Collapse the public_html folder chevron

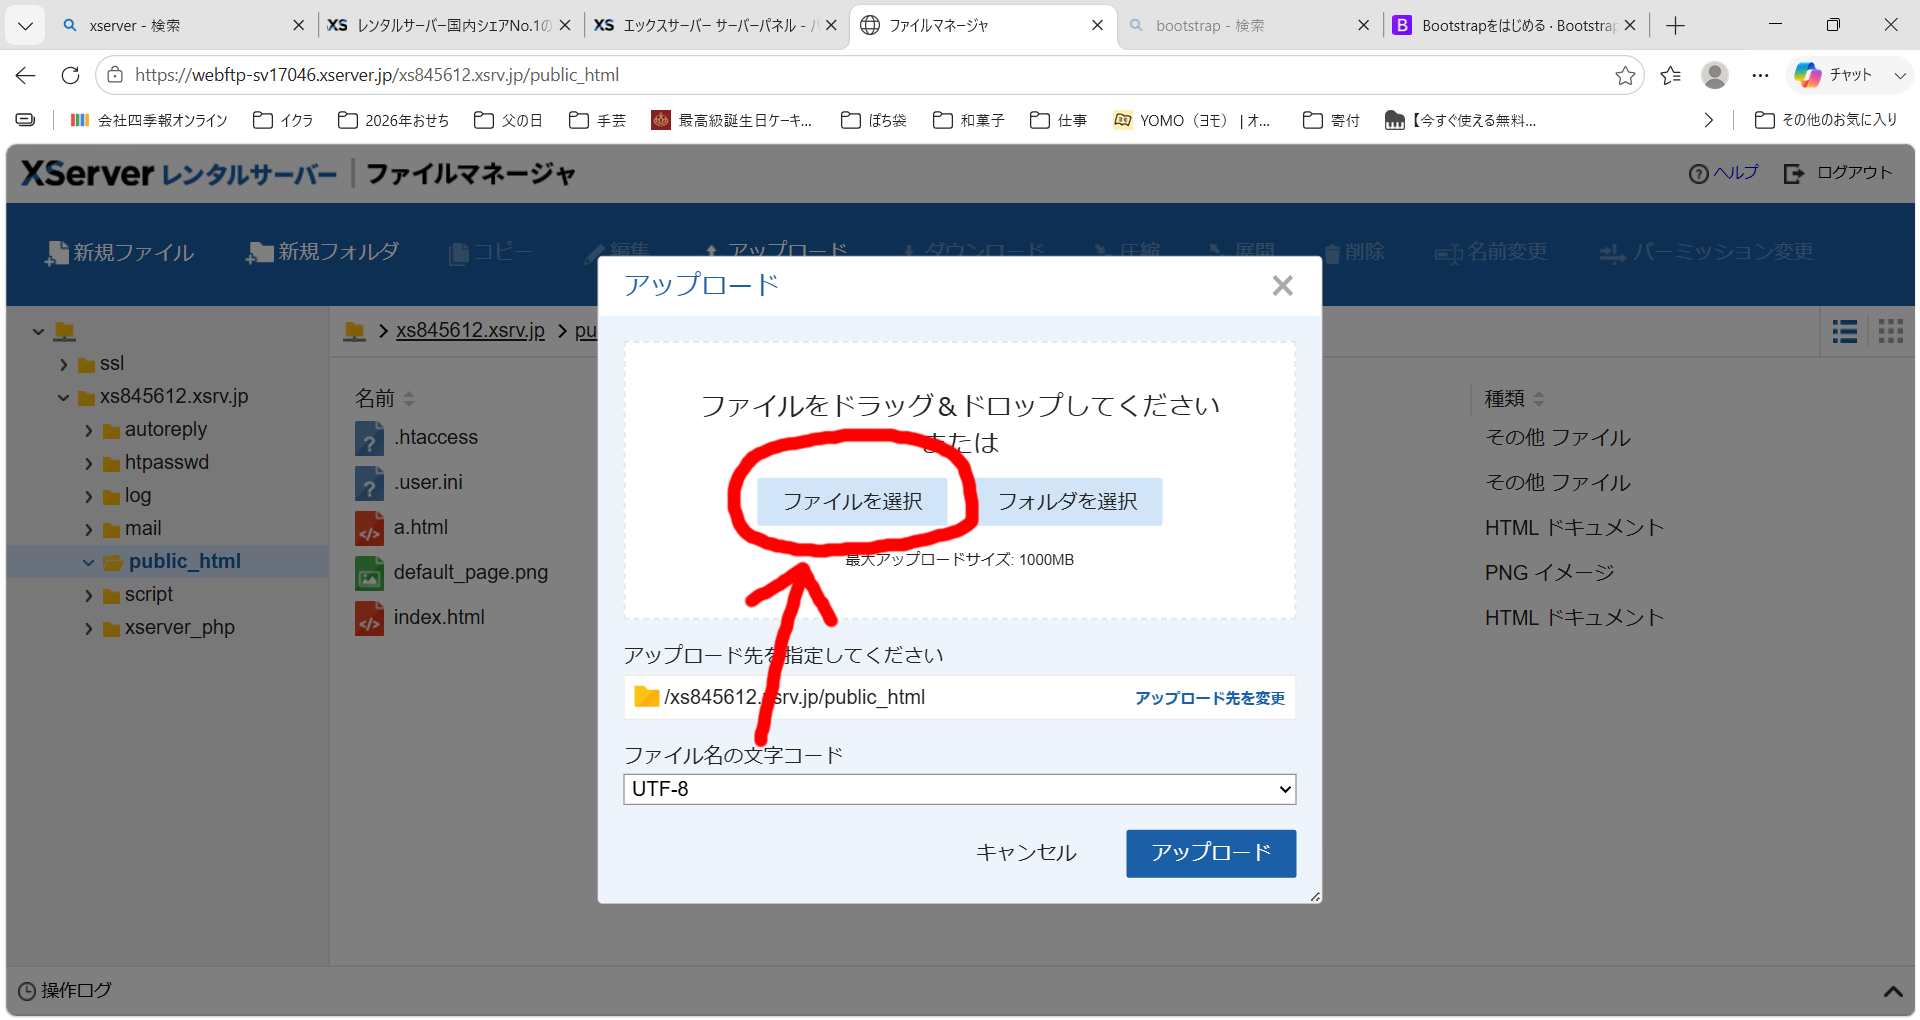pos(89,563)
